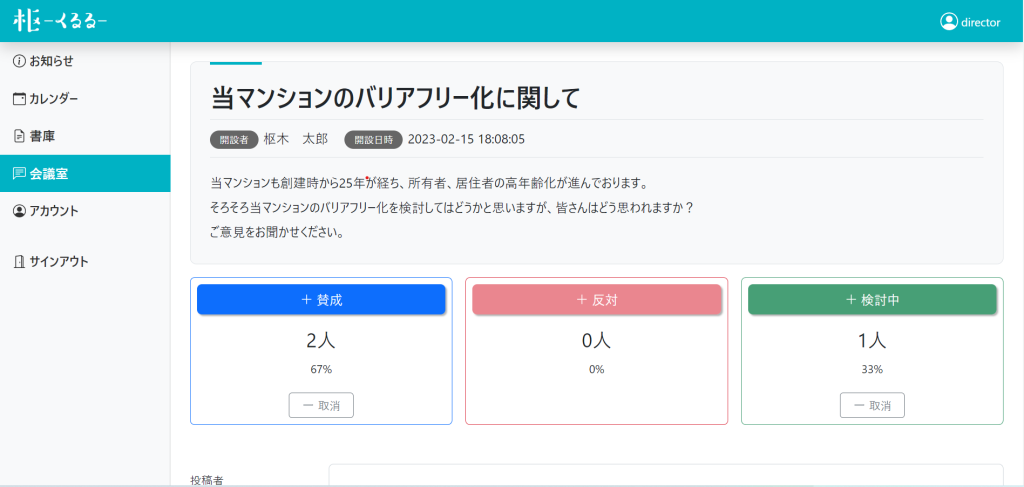
Task: Click the director user avatar icon
Action: coord(948,22)
